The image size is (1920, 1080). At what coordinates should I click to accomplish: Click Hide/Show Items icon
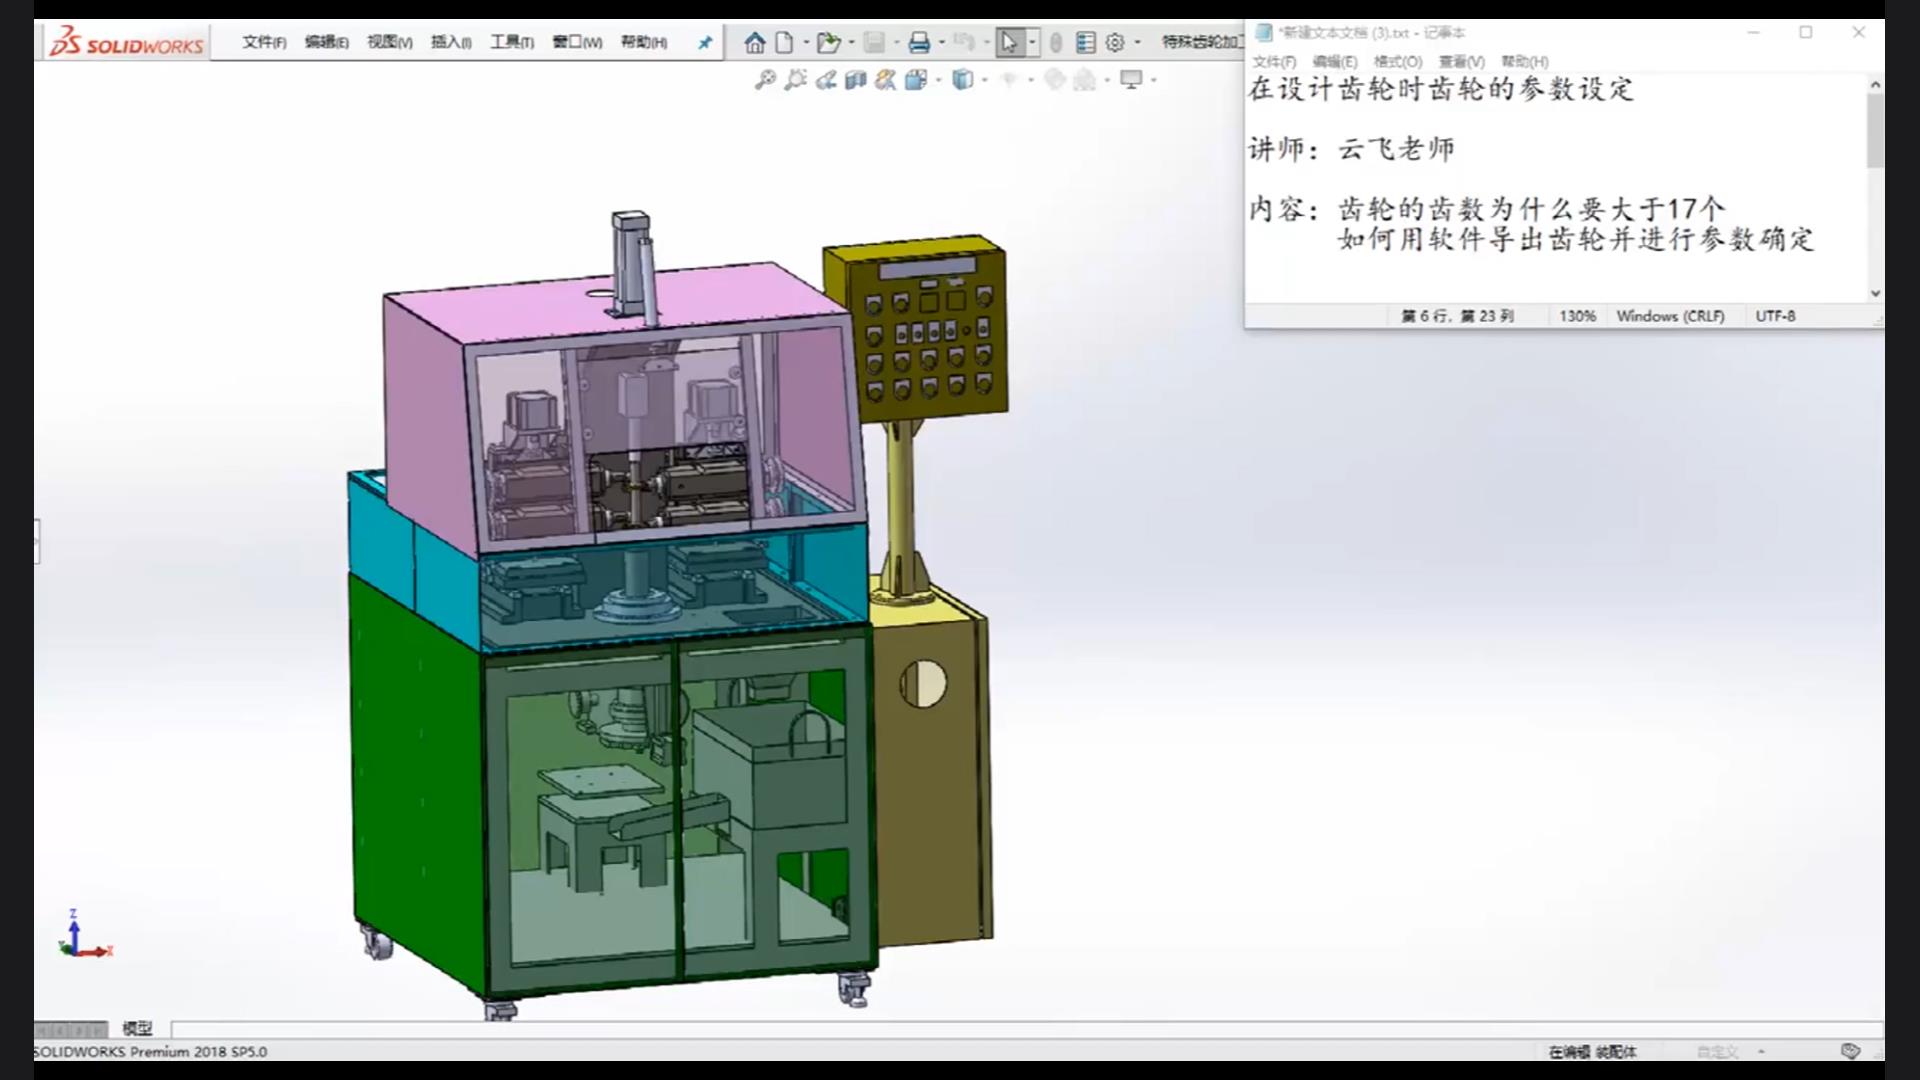pos(1009,80)
